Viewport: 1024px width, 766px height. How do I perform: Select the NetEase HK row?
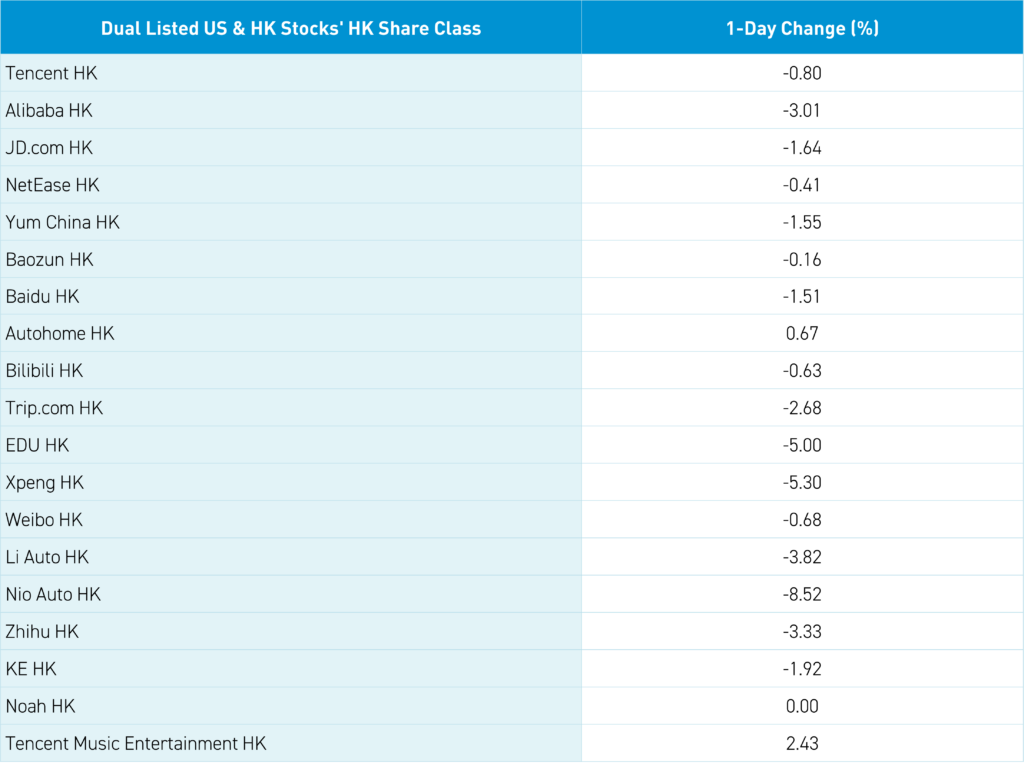pyautogui.click(x=53, y=185)
